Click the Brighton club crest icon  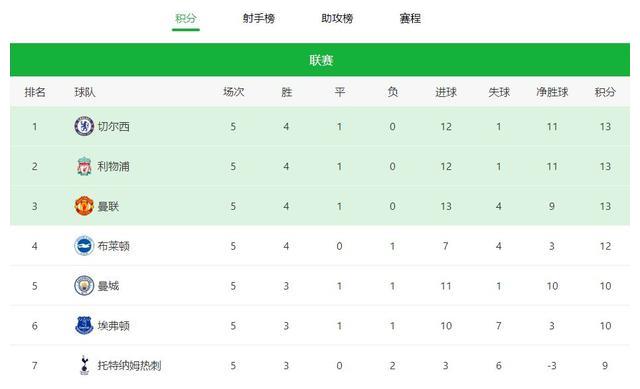tap(84, 246)
